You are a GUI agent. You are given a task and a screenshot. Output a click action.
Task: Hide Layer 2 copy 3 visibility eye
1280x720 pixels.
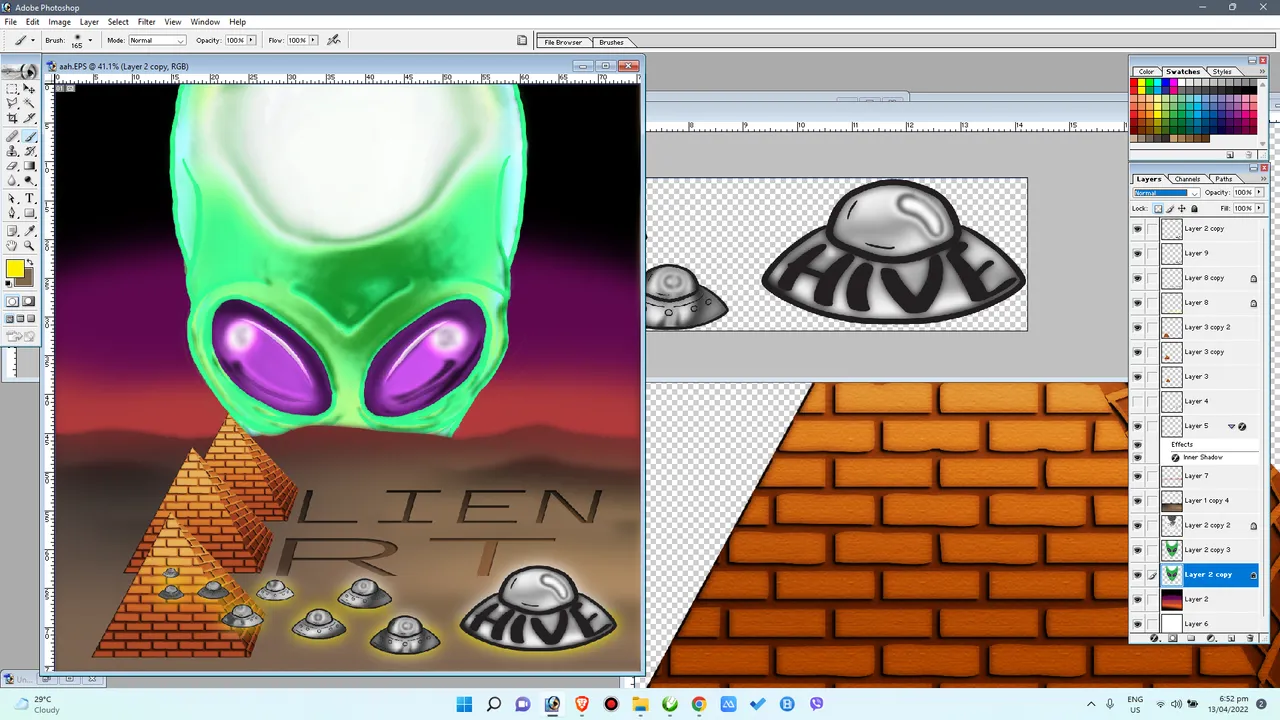click(1137, 550)
